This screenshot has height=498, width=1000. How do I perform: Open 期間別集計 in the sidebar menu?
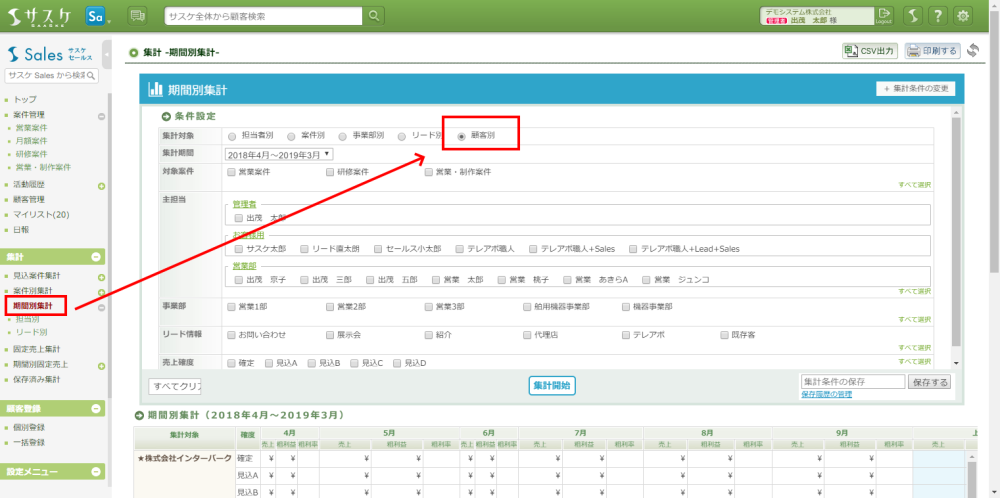[39, 305]
